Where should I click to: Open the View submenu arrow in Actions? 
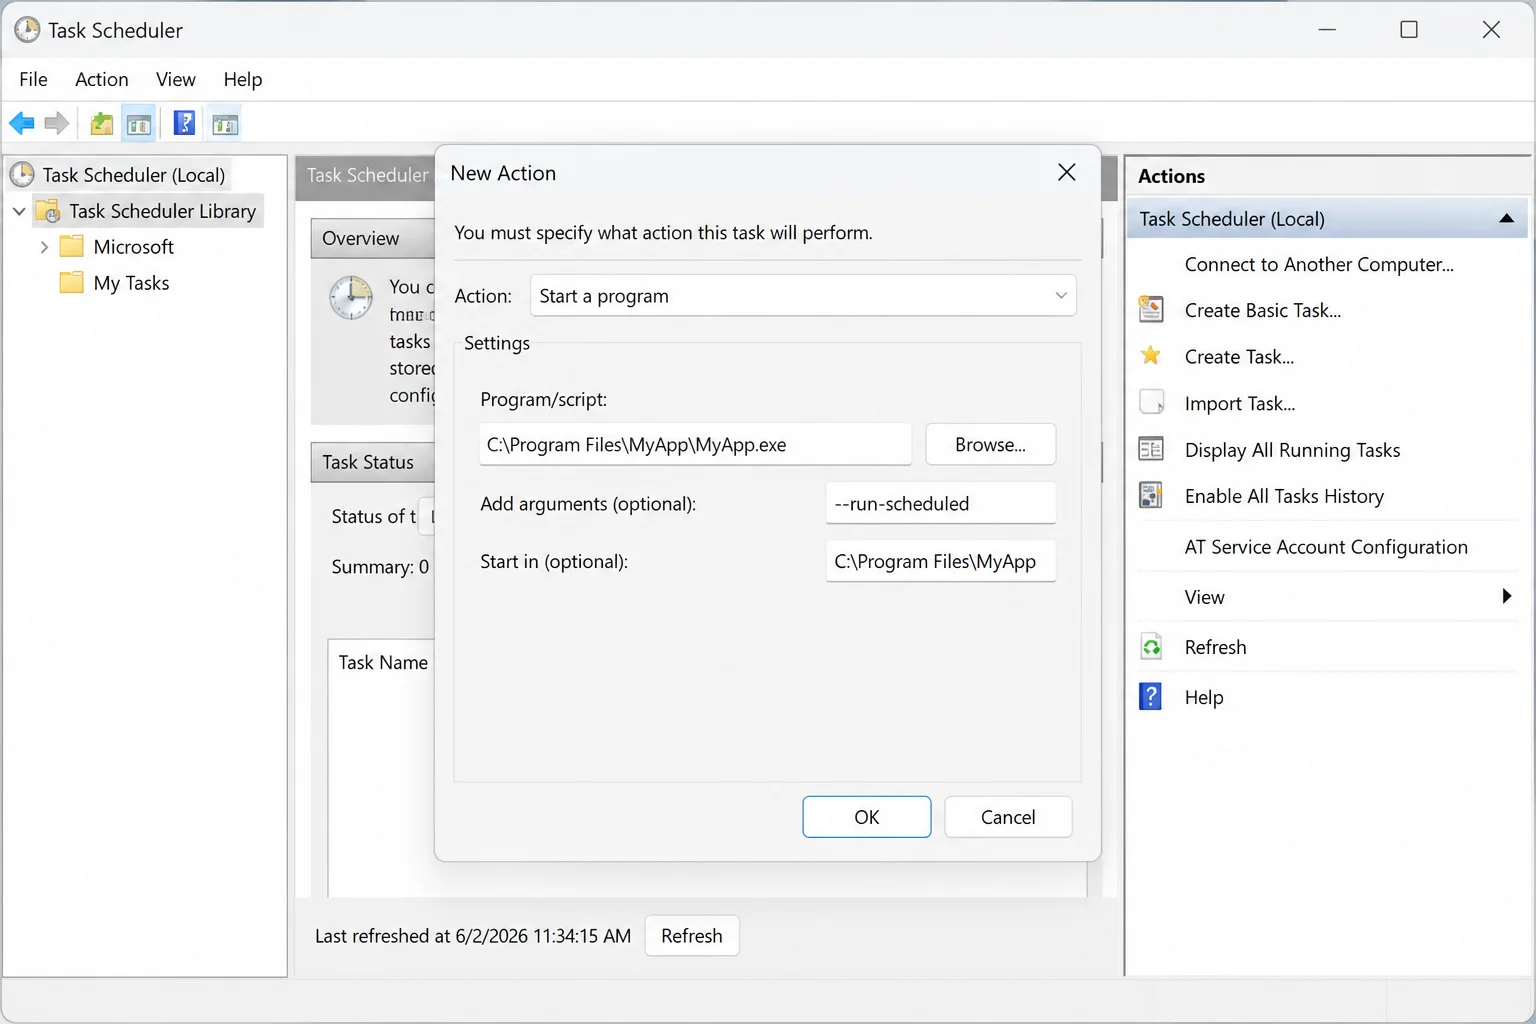(x=1507, y=596)
